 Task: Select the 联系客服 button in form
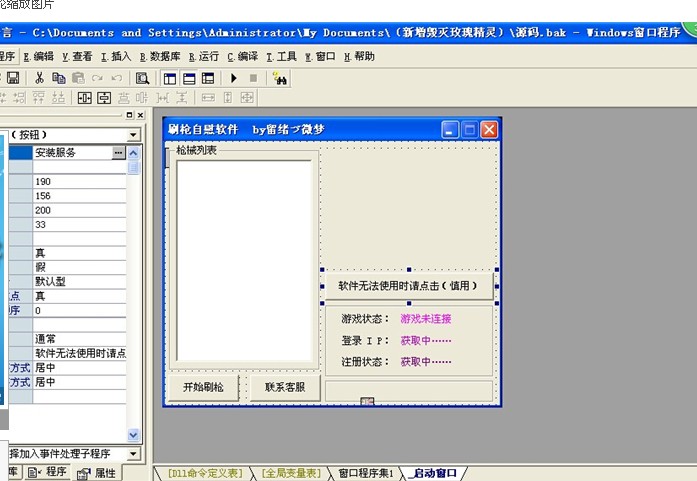tap(285, 387)
